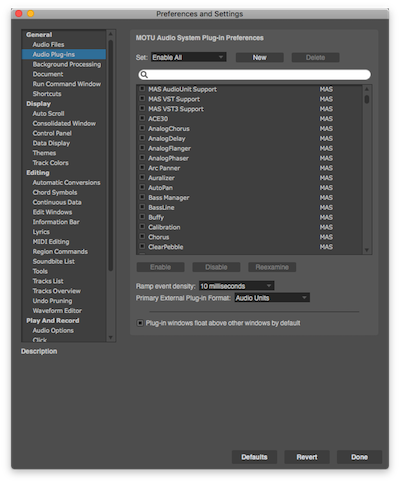
Task: Select the AnalogPhaser plug-in row
Action: click(x=249, y=158)
